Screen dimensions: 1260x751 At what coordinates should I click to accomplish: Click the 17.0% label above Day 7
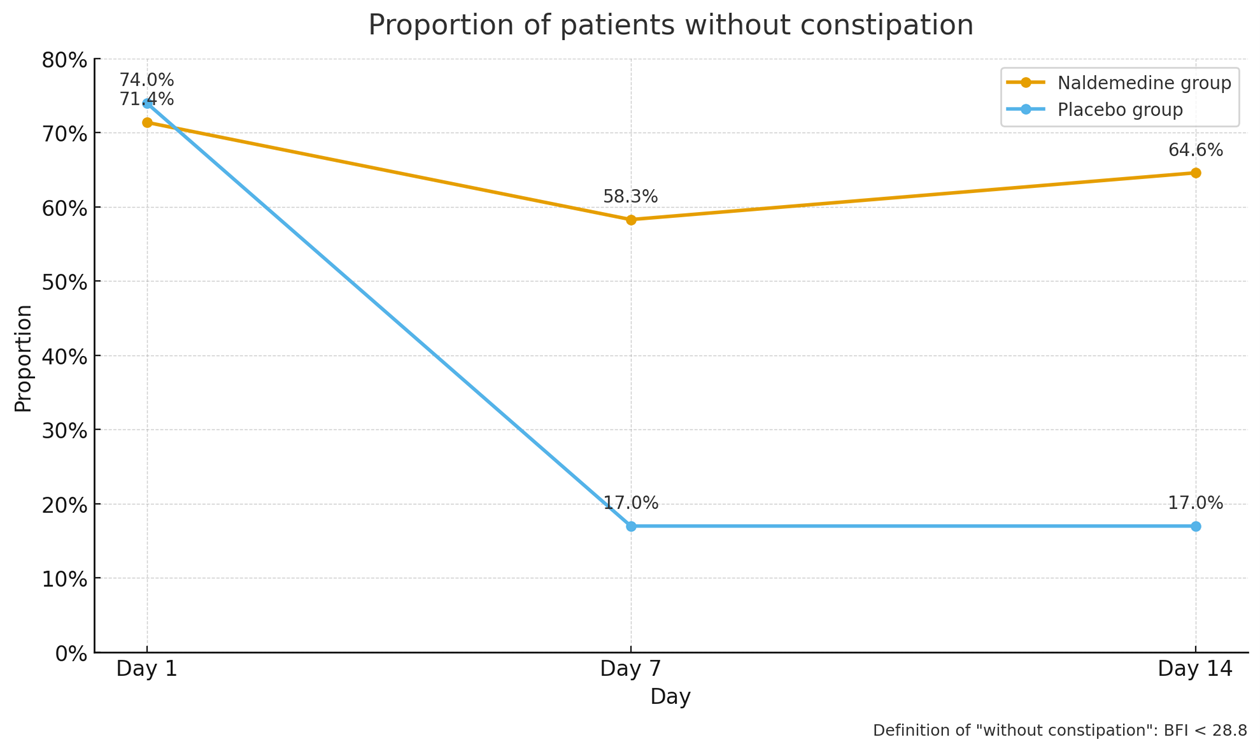(x=630, y=503)
